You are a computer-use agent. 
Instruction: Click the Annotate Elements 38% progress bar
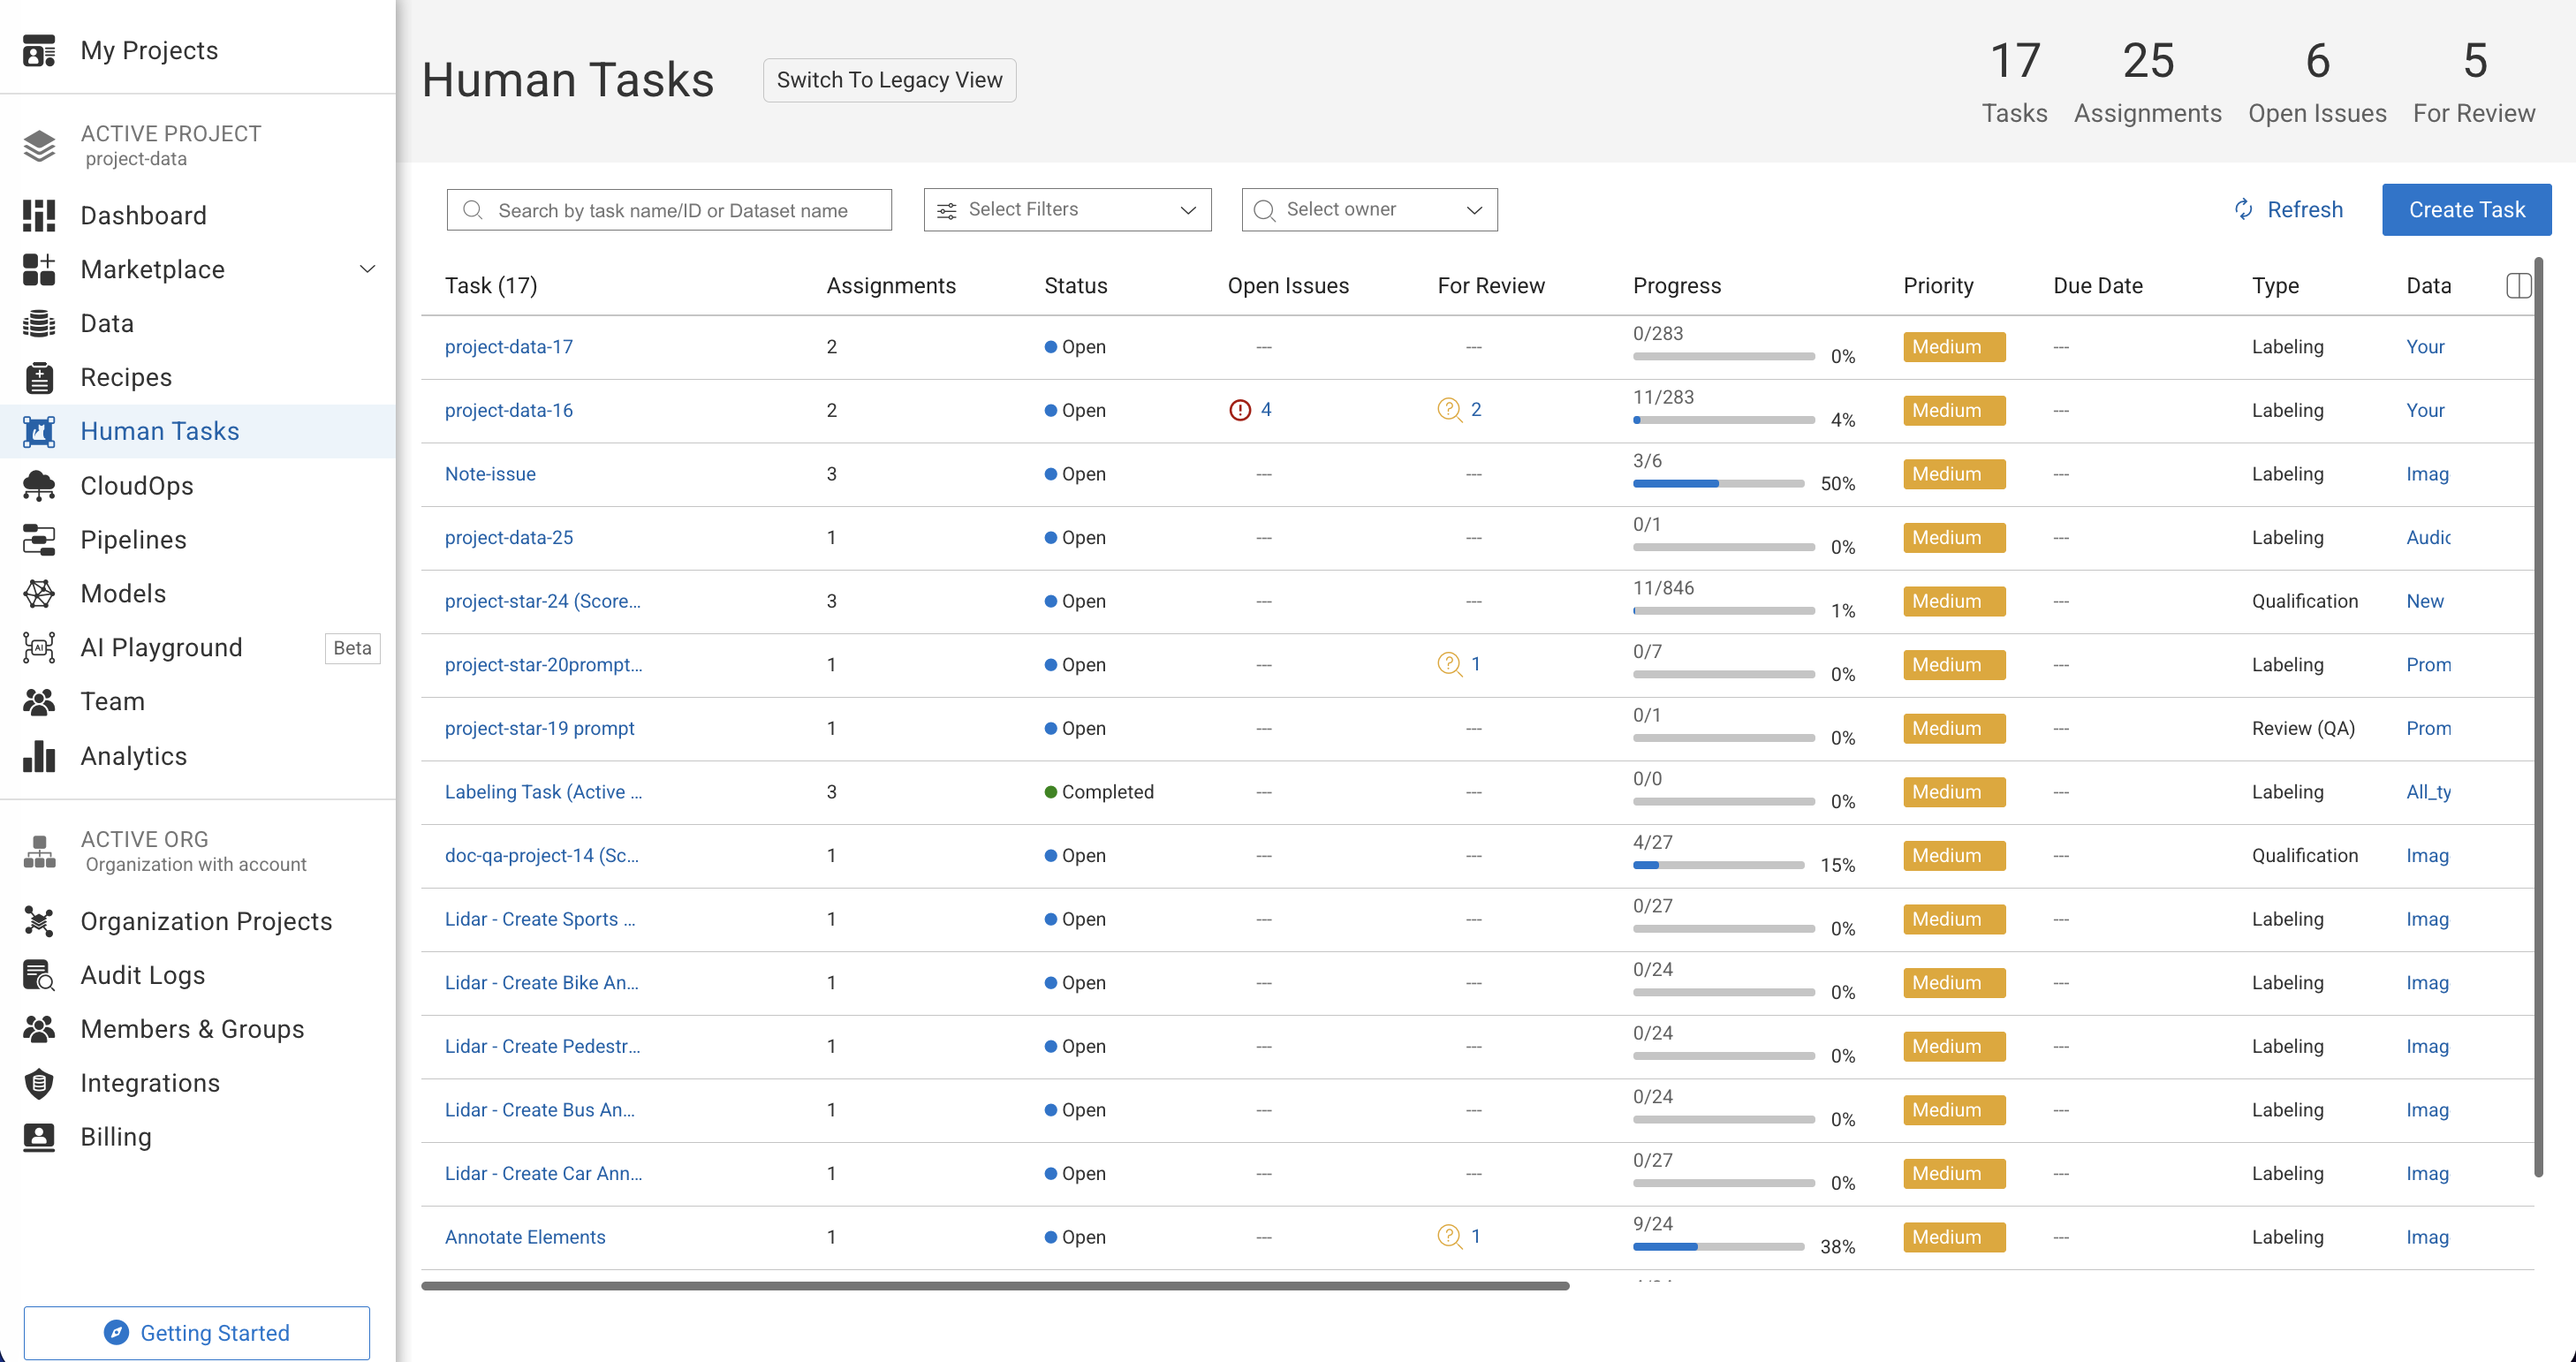click(x=1718, y=1247)
